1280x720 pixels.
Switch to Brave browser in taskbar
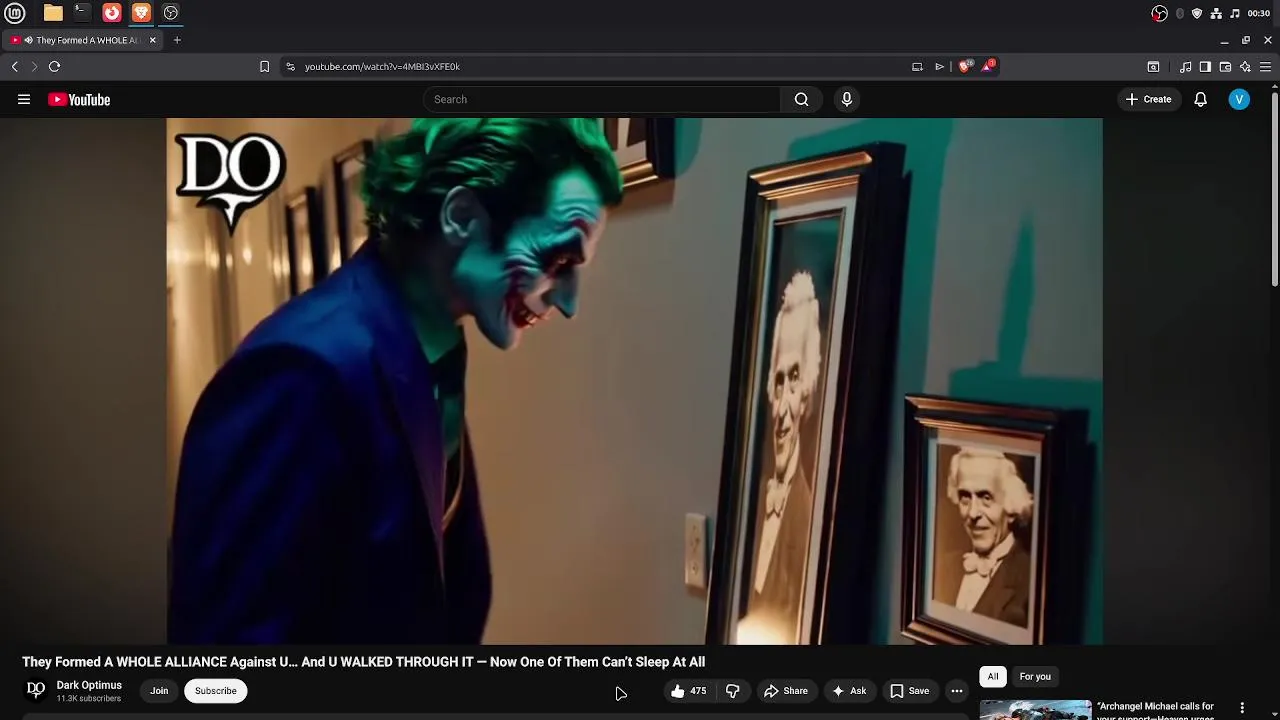pos(141,13)
